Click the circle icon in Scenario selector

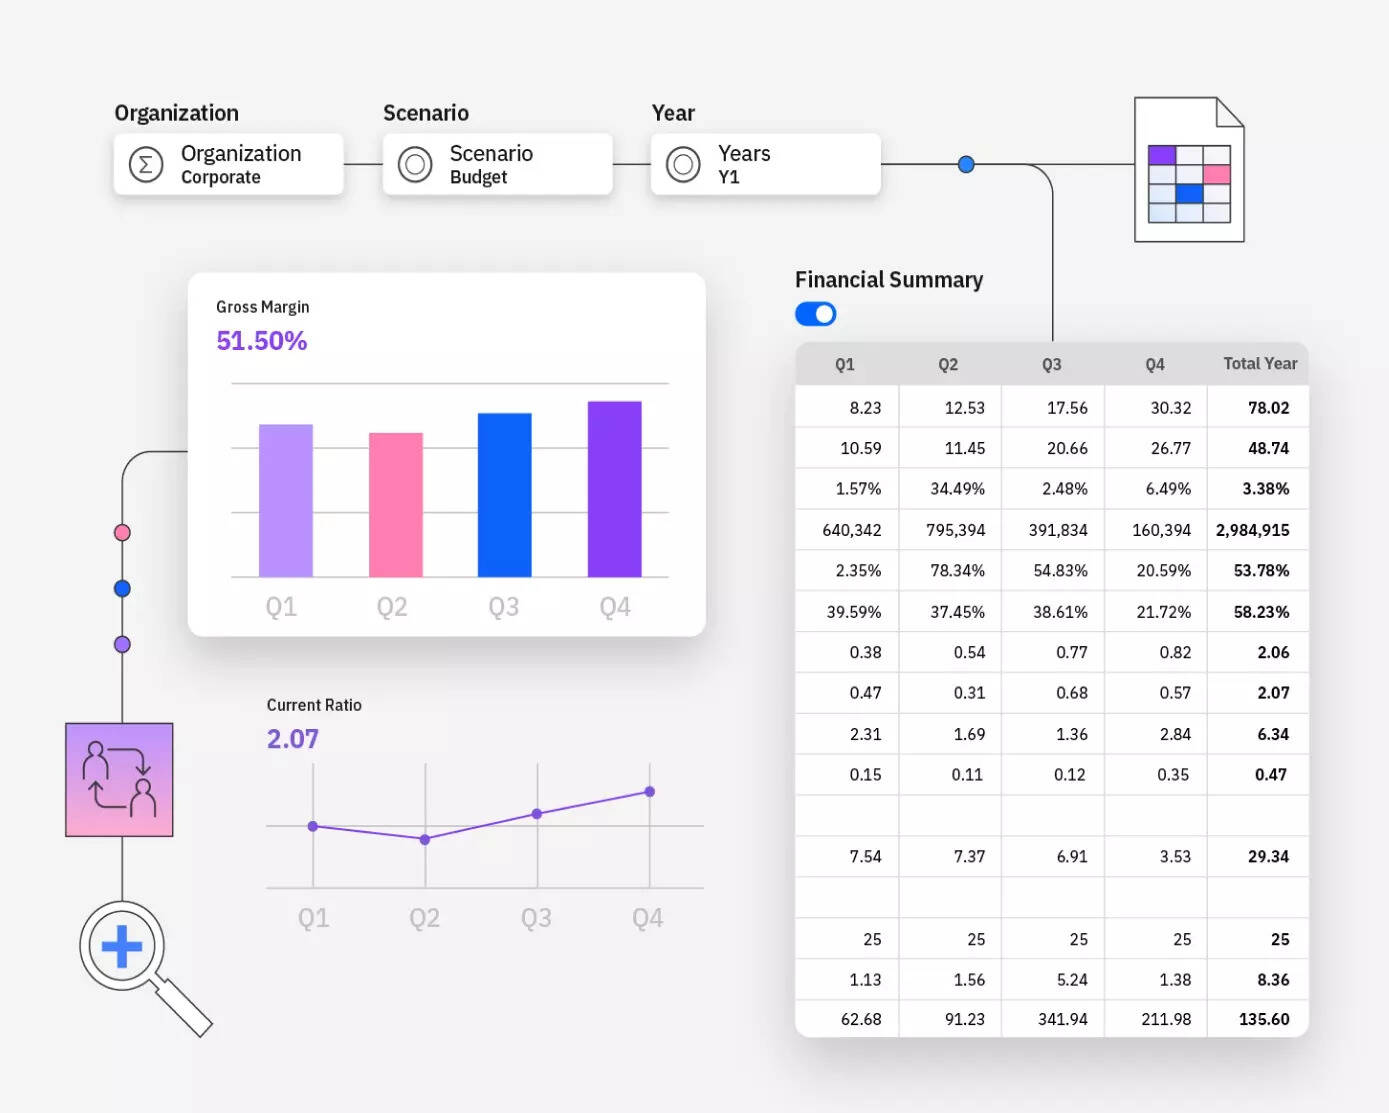pos(415,164)
